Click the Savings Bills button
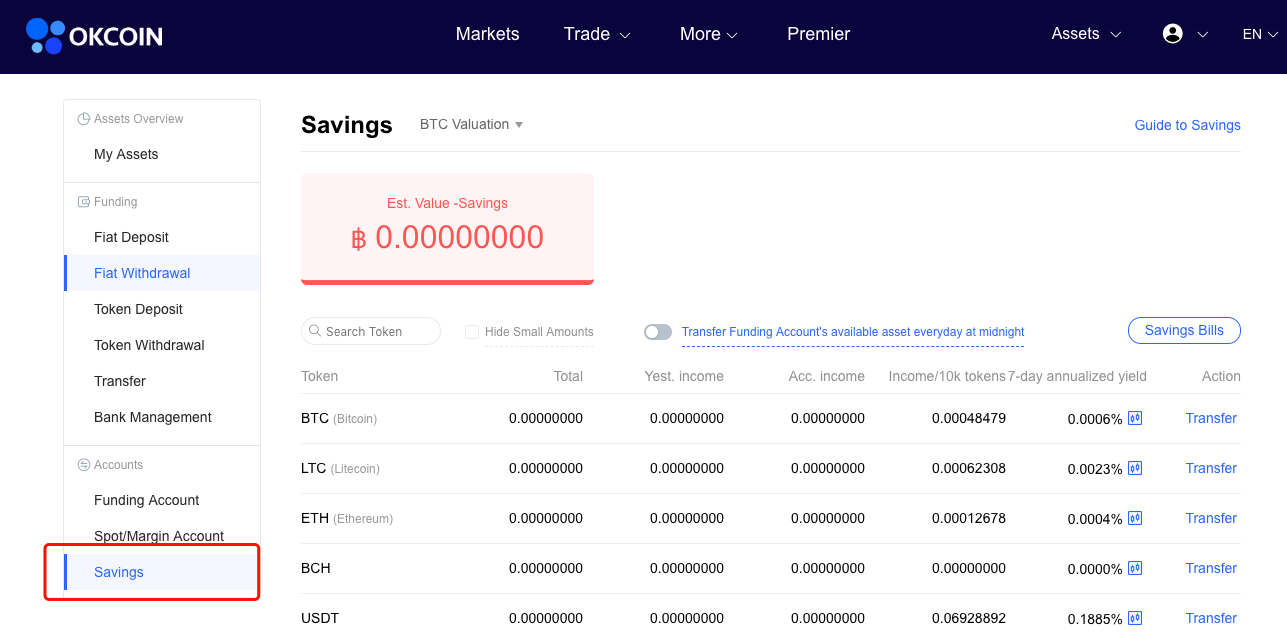 point(1184,331)
